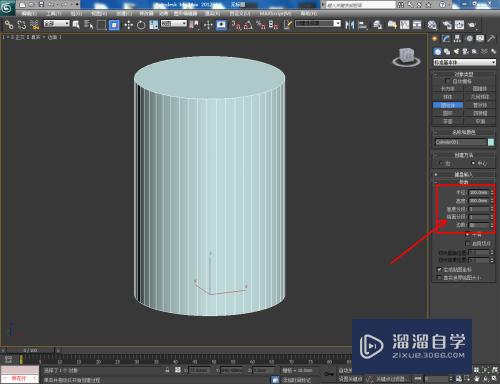
Task: Open the reference coordinate system dropdown
Action: coord(174,23)
